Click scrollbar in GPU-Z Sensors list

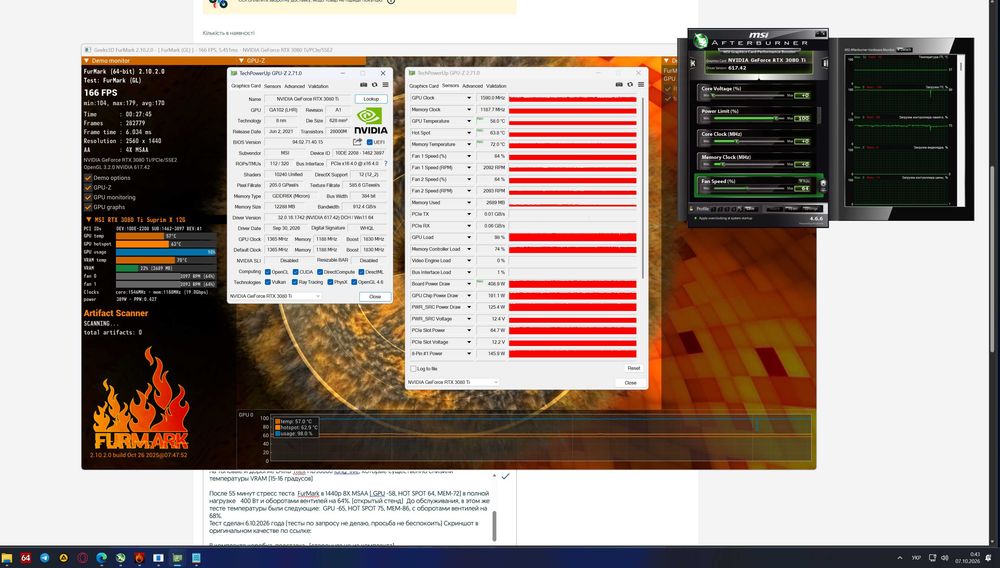coord(643,188)
